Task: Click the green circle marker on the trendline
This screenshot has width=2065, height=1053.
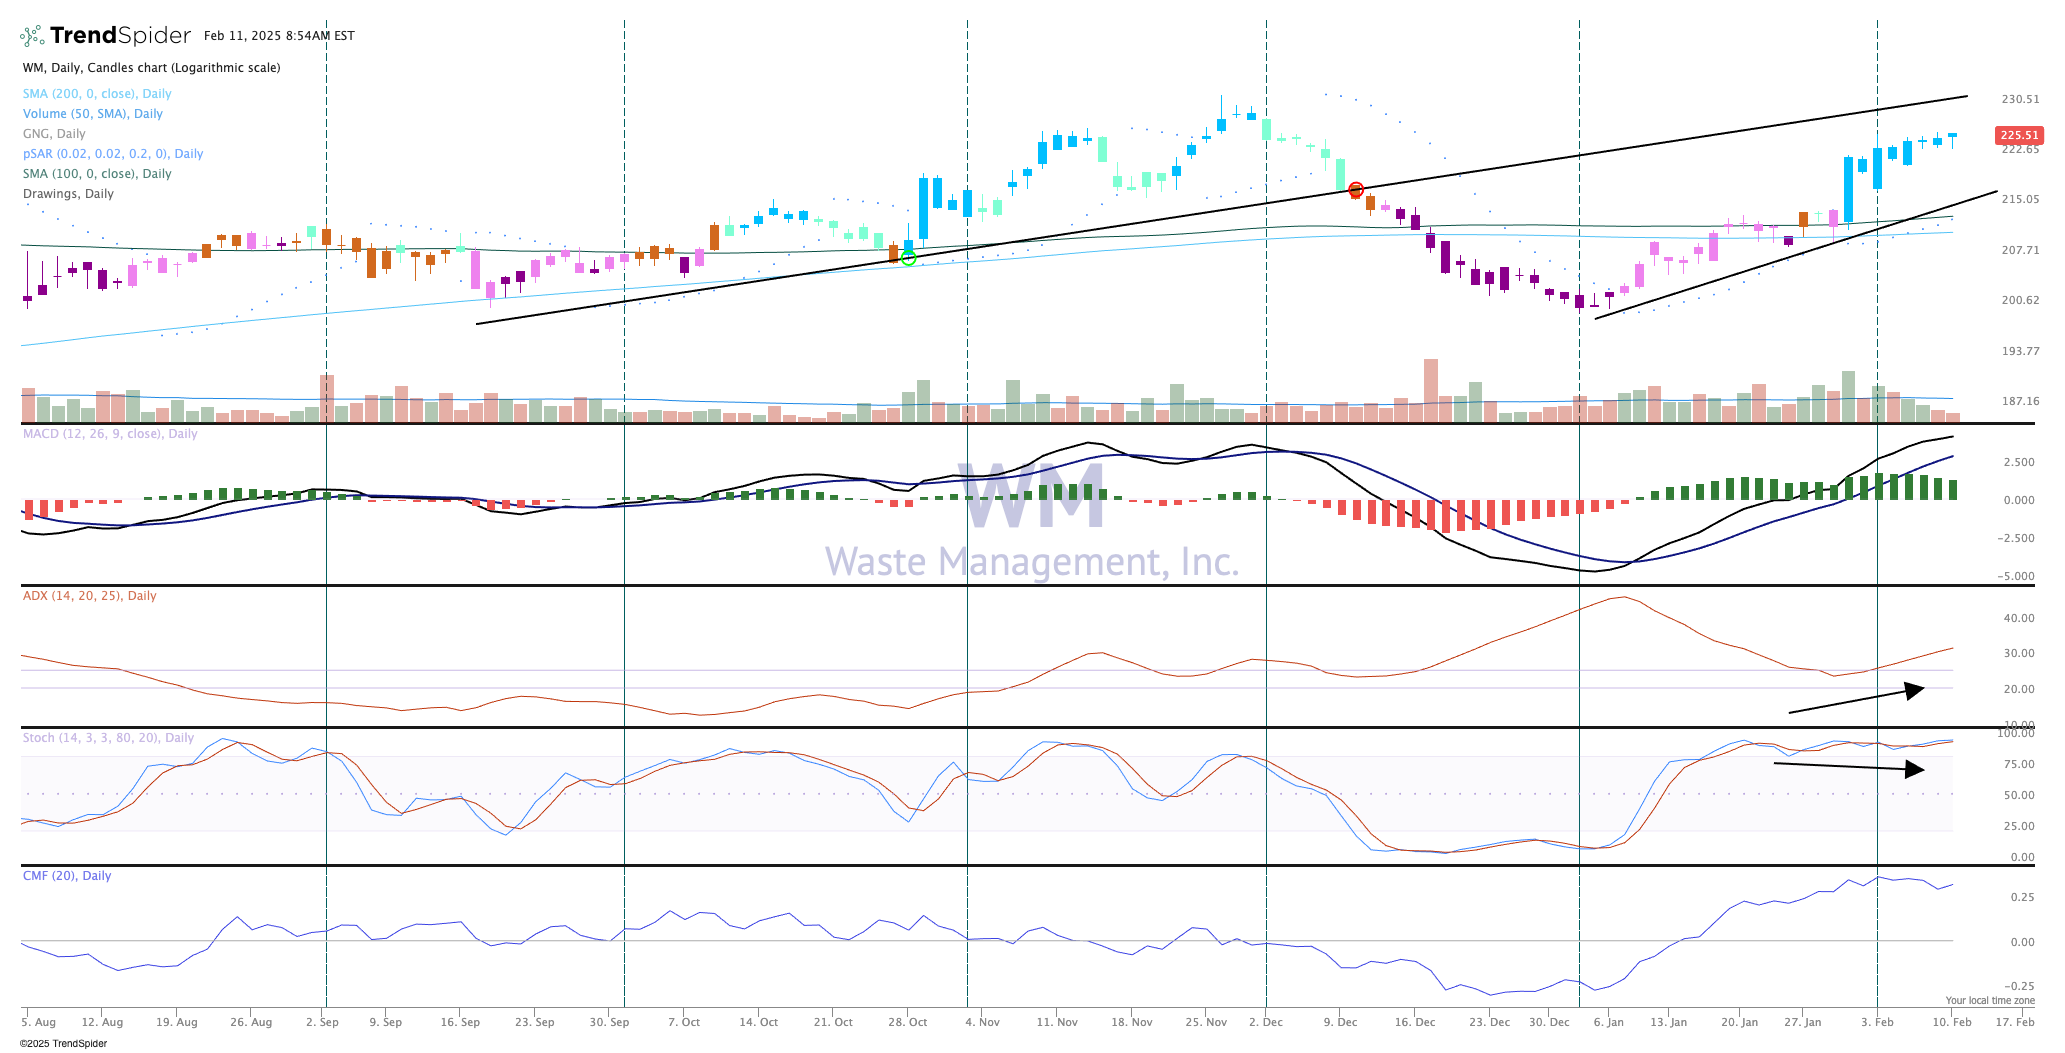Action: (908, 259)
